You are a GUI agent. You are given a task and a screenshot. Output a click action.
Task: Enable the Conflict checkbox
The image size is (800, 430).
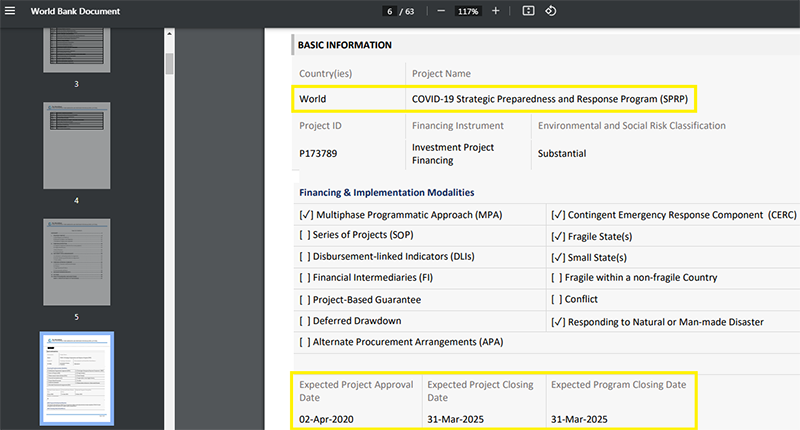(556, 299)
